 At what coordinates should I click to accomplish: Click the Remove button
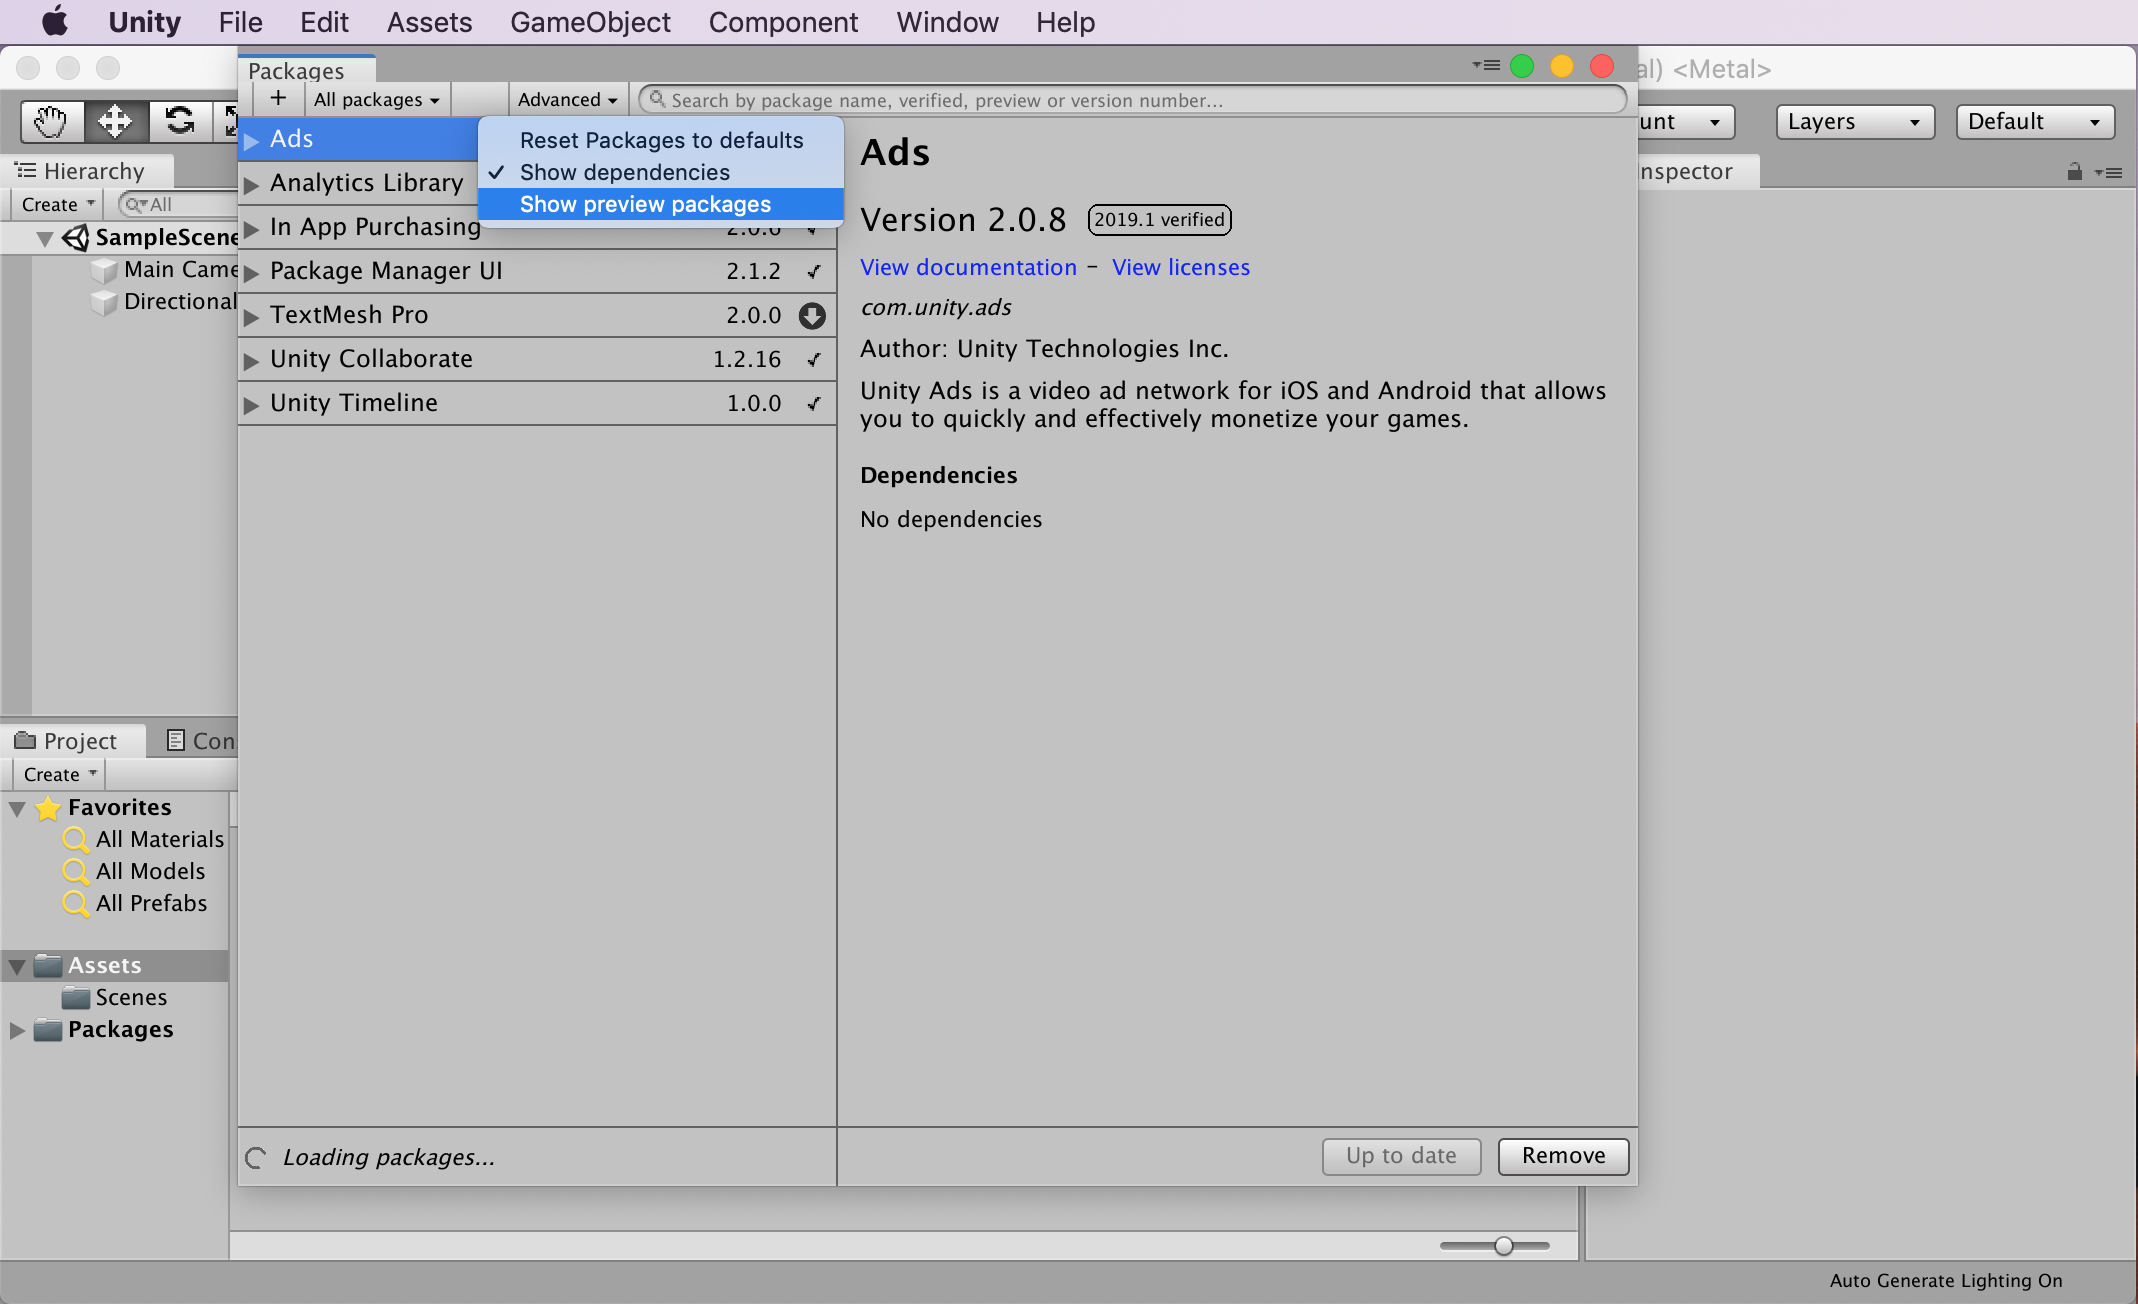tap(1563, 1155)
